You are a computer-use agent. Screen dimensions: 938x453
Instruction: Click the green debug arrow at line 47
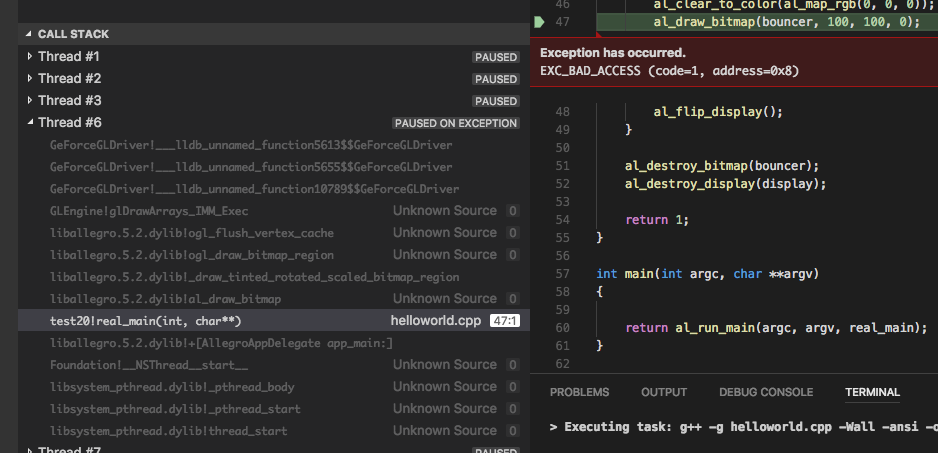[539, 22]
